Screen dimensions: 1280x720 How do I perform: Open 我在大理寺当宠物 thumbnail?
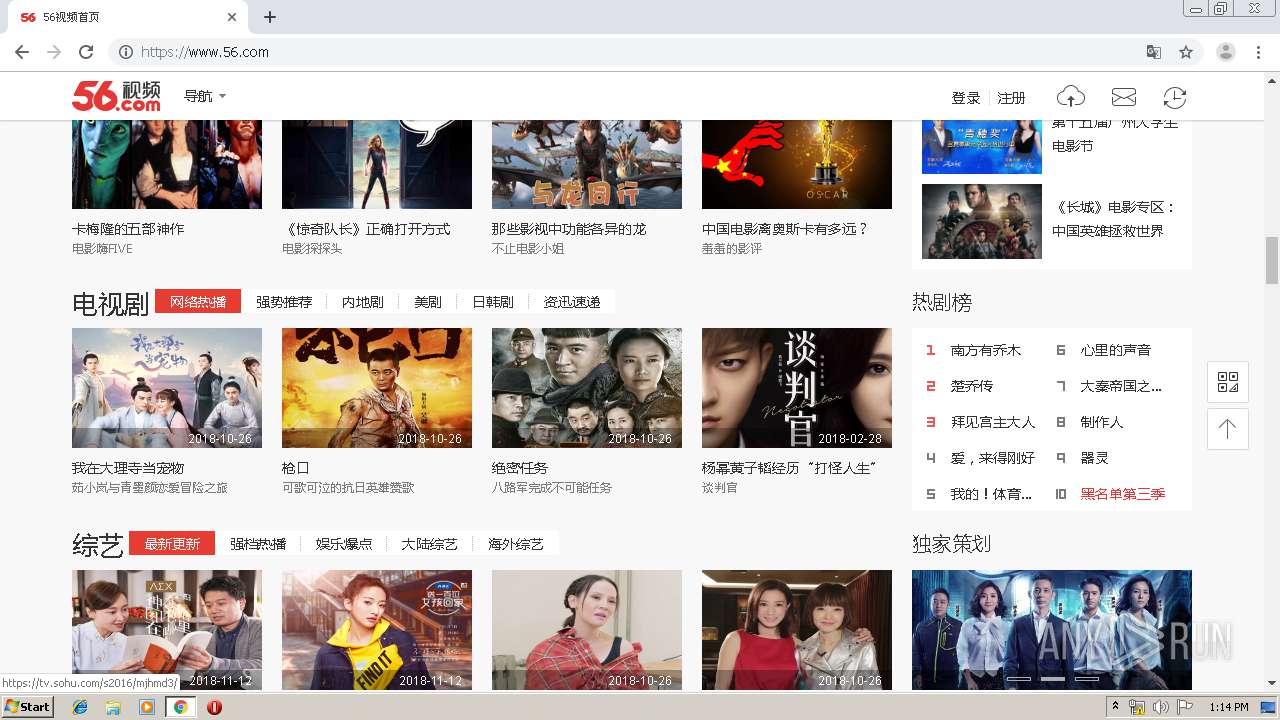(167, 388)
